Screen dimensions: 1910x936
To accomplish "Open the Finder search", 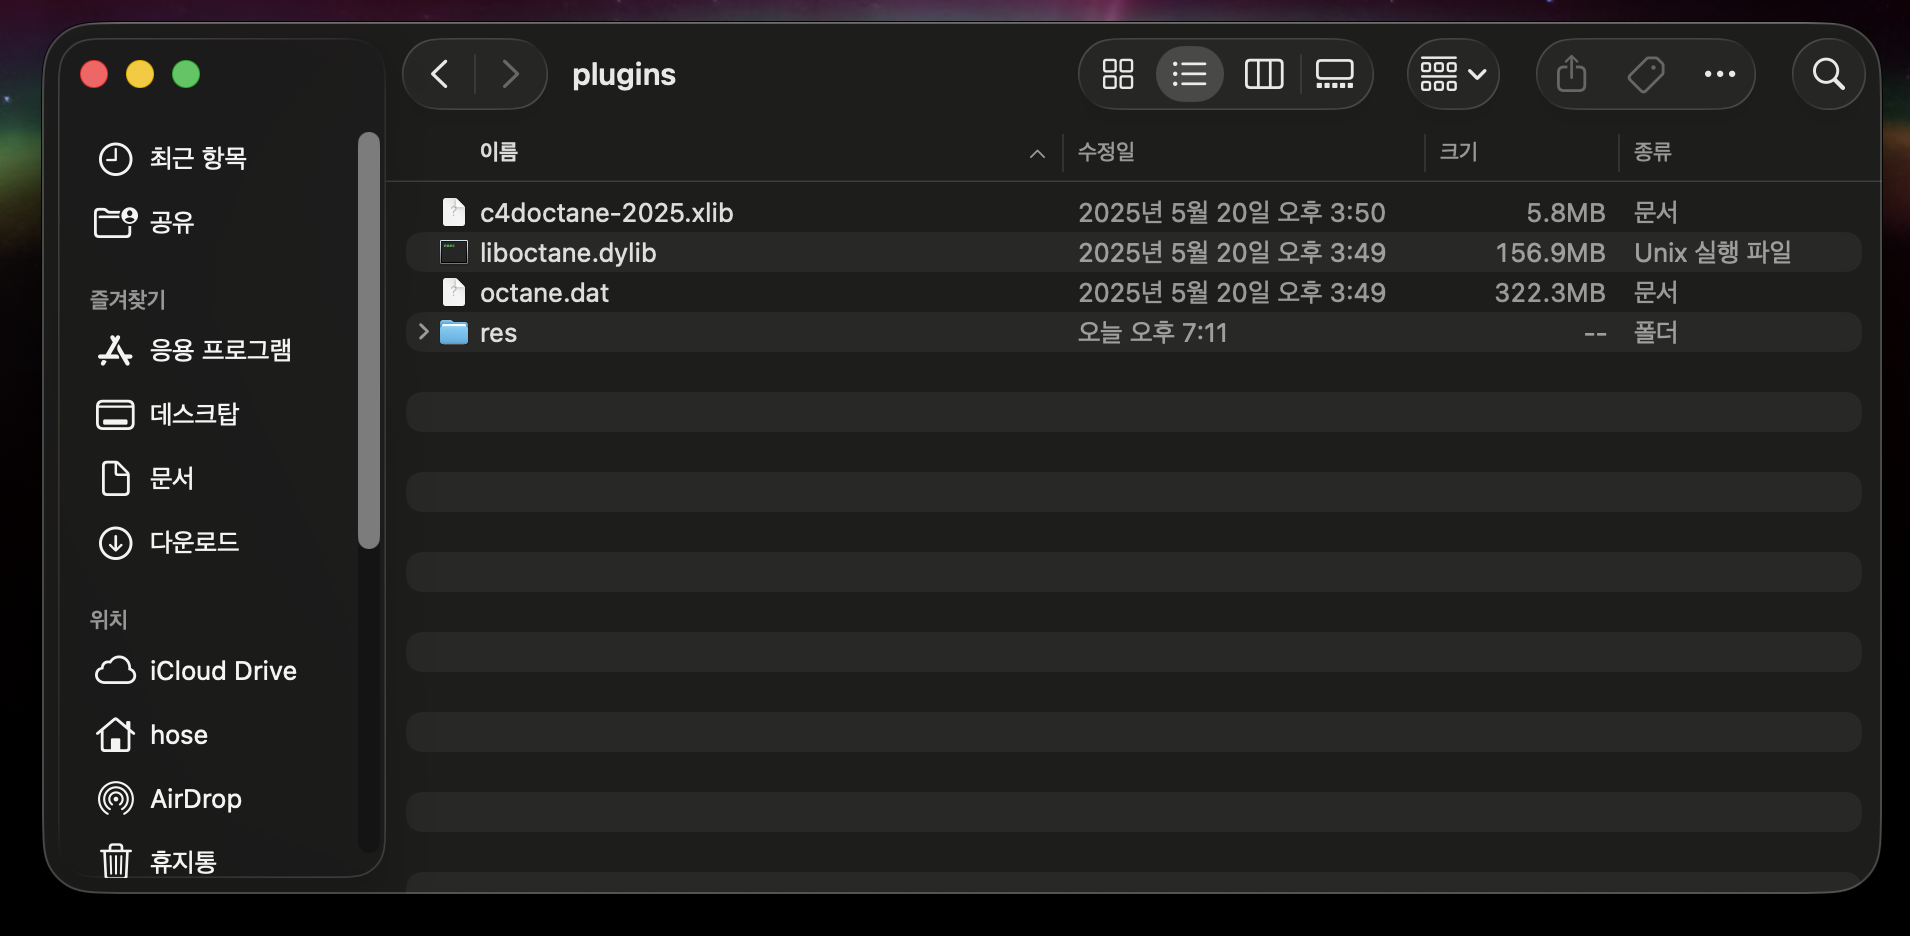I will click(1828, 74).
